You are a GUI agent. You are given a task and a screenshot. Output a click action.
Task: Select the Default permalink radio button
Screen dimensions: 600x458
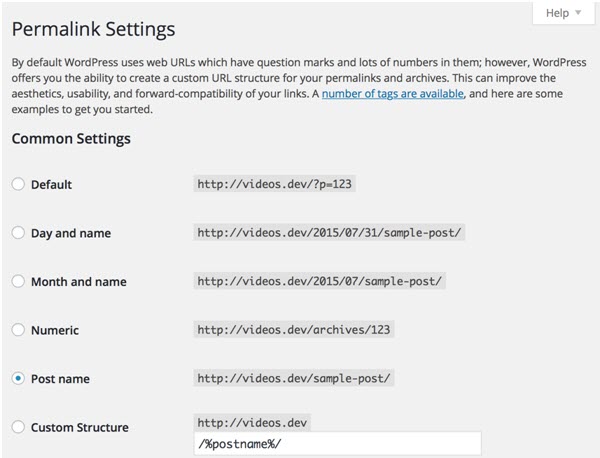click(x=18, y=184)
